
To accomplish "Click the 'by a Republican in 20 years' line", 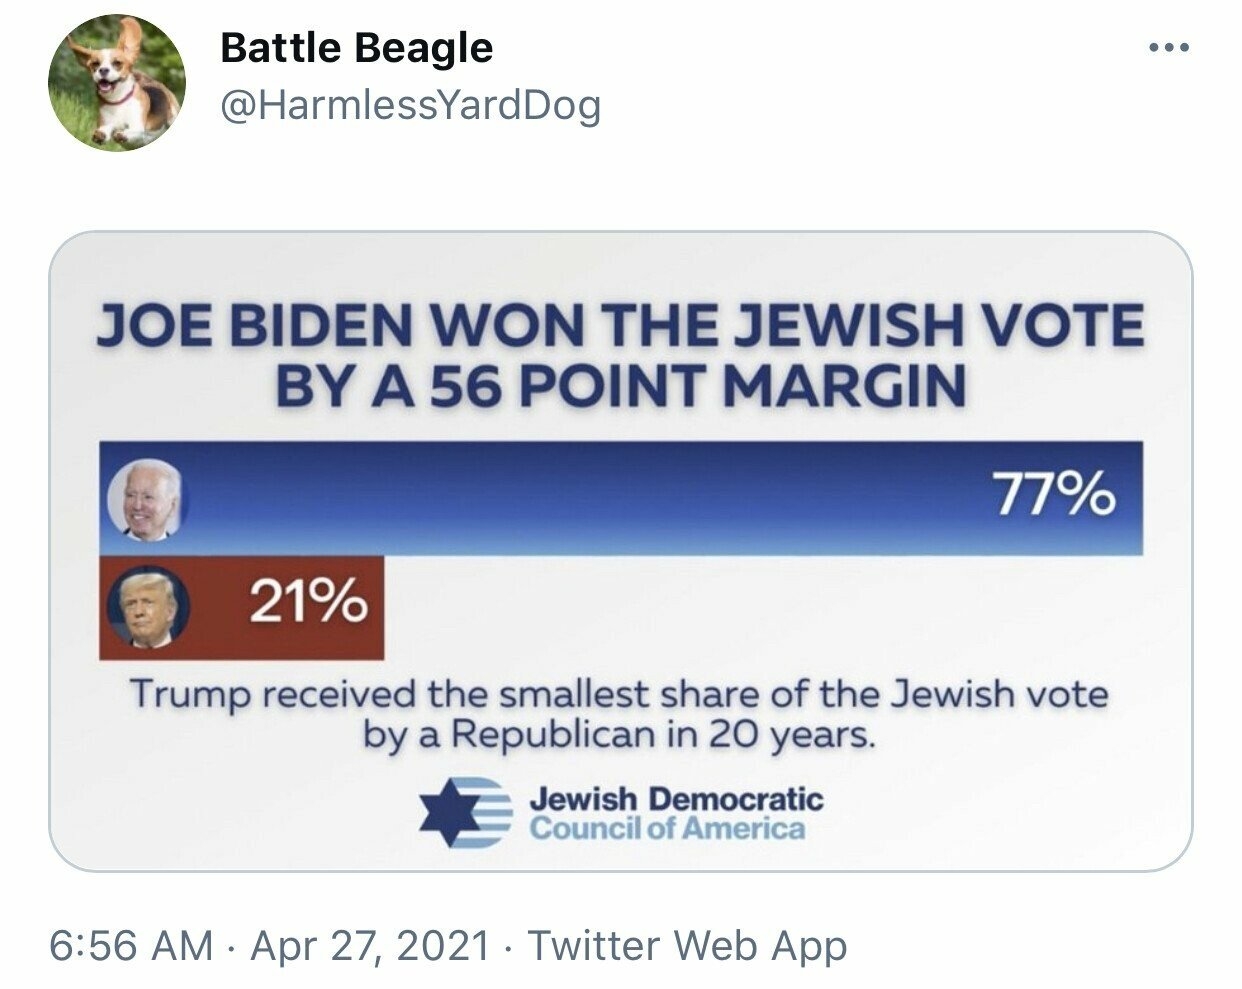I will 620,736.
